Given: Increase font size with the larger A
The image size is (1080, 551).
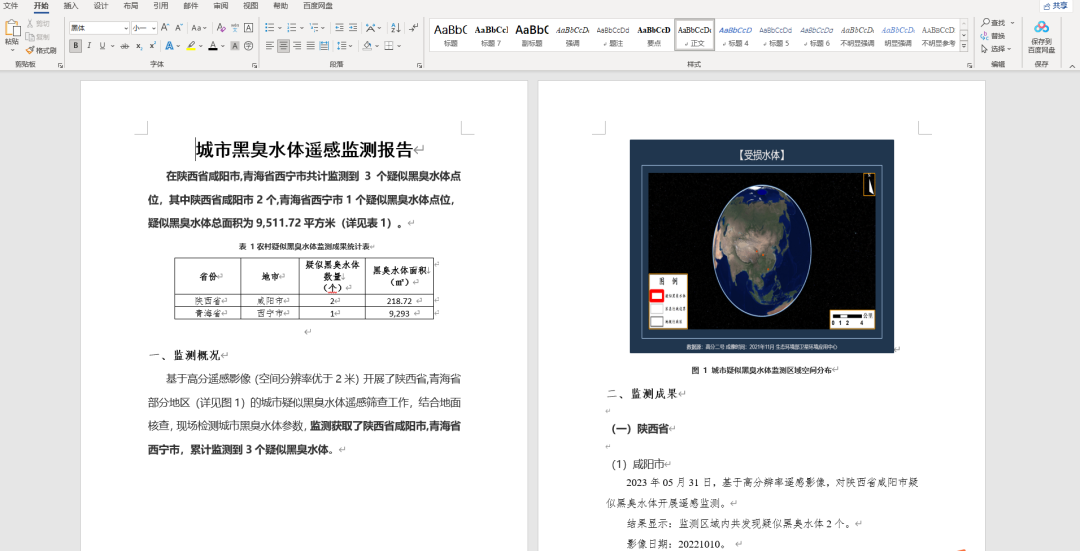Looking at the screenshot, I should pos(165,28).
